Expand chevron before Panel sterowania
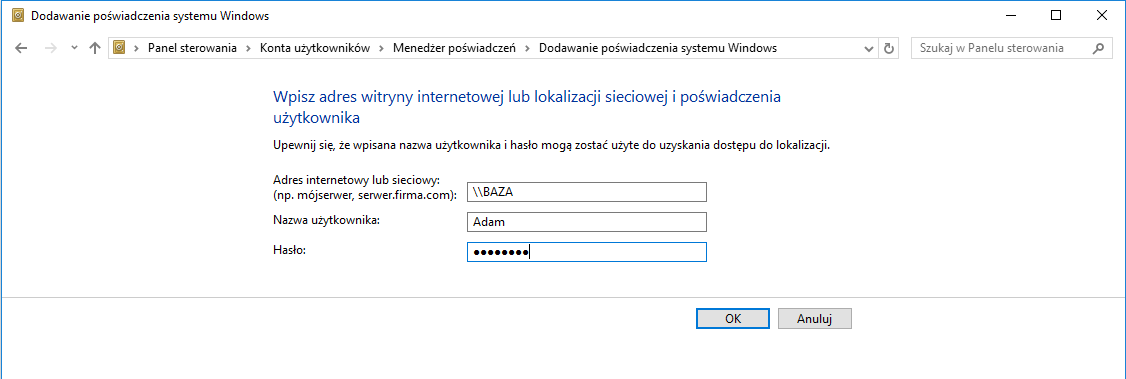Viewport: 1126px width, 379px height. pyautogui.click(x=136, y=48)
